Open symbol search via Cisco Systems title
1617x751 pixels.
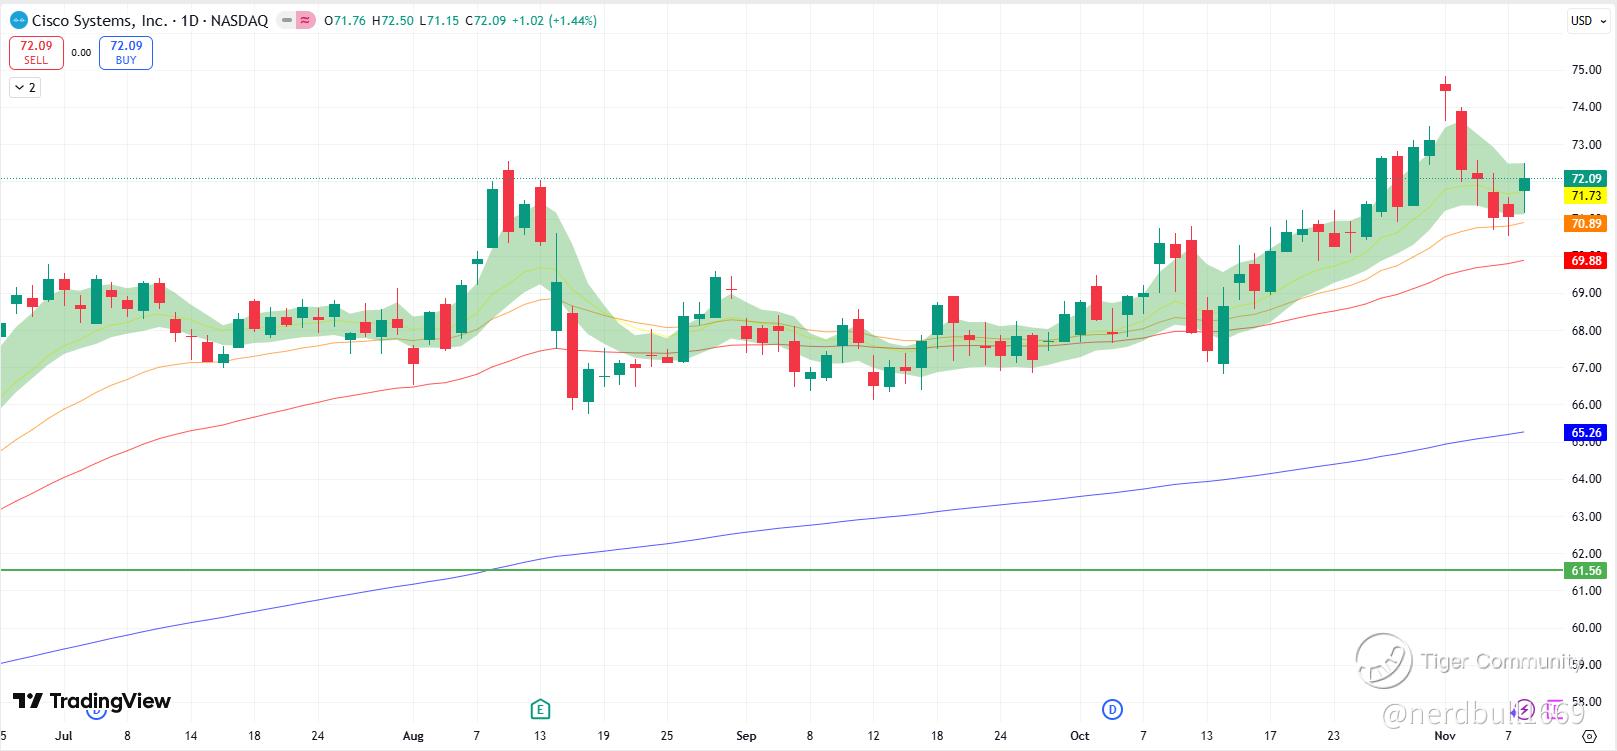coord(150,20)
